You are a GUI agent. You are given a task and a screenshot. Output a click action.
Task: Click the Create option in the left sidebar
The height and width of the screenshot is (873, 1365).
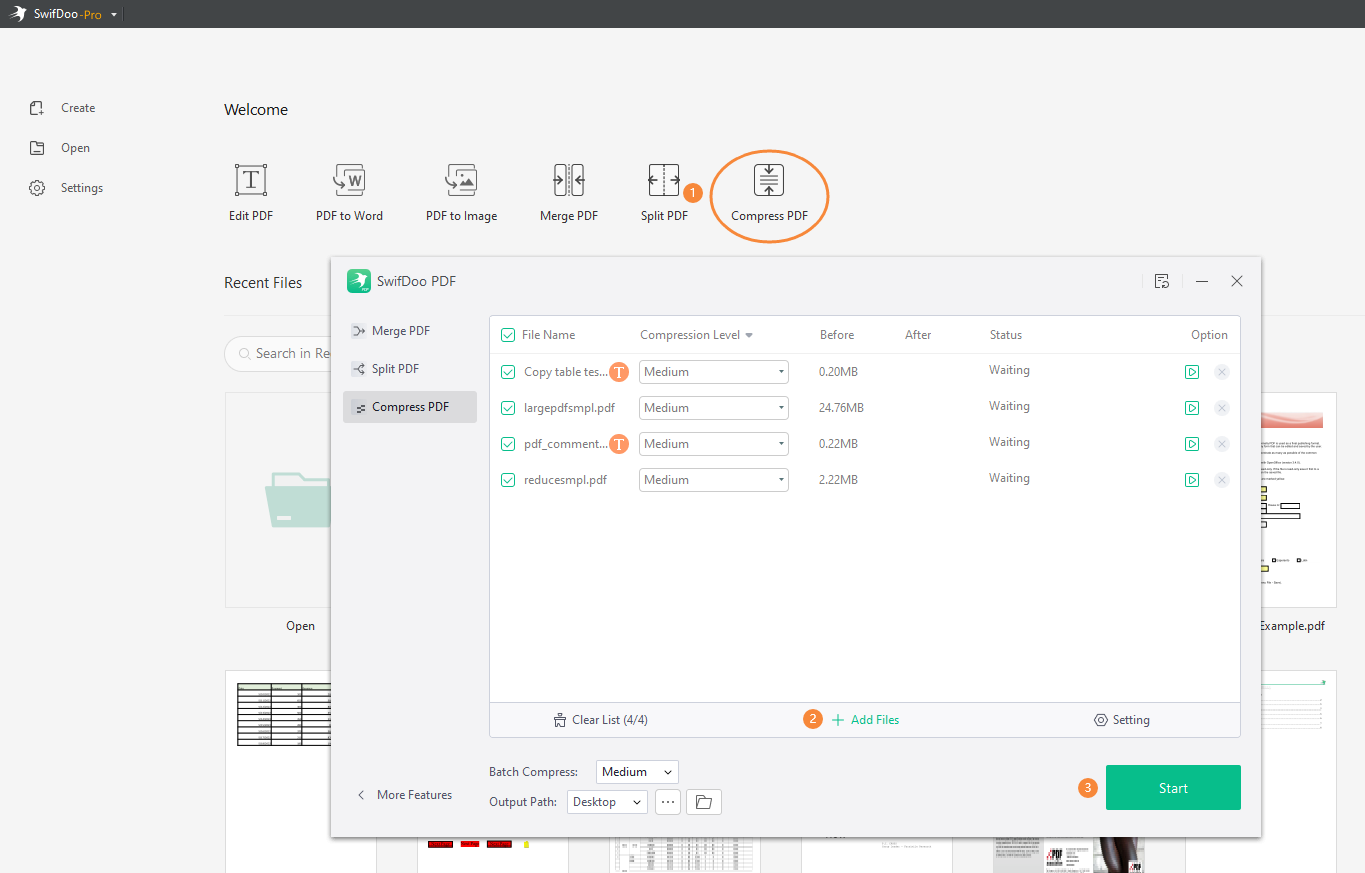pos(62,108)
